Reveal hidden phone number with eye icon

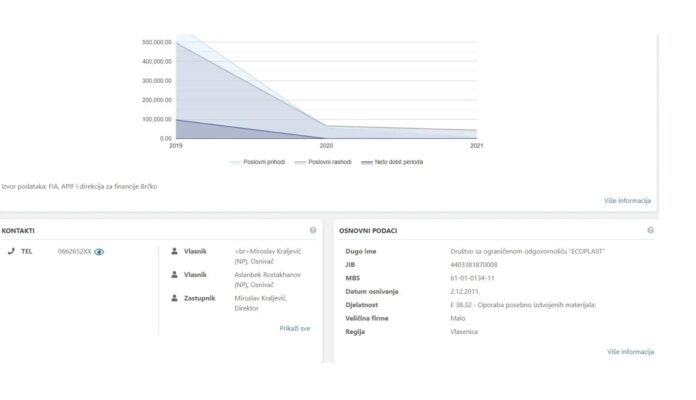click(x=99, y=252)
